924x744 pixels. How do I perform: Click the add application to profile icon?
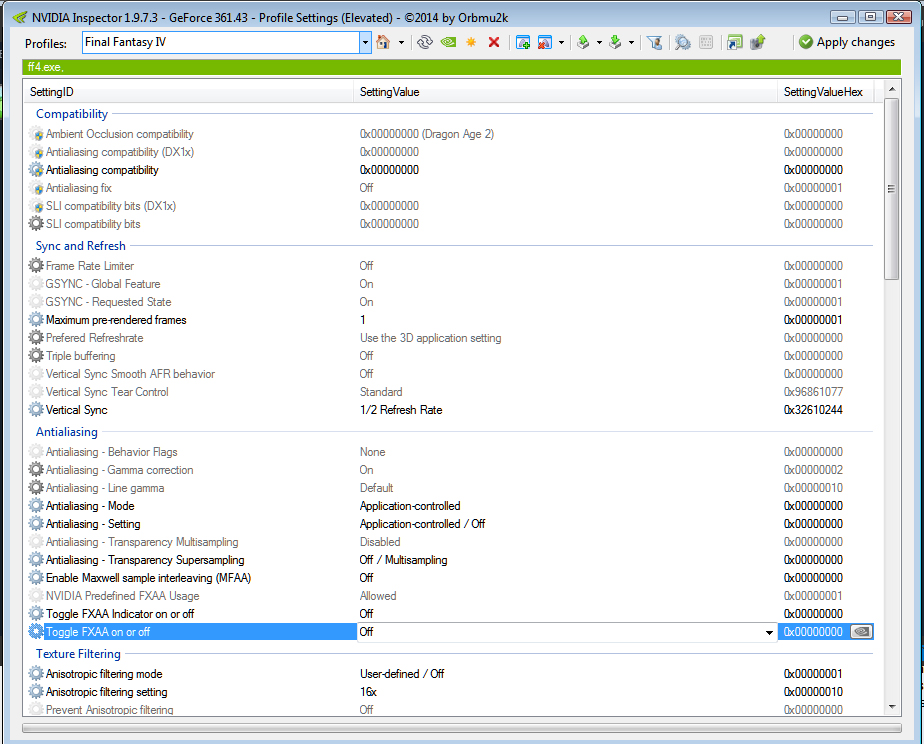pos(523,42)
